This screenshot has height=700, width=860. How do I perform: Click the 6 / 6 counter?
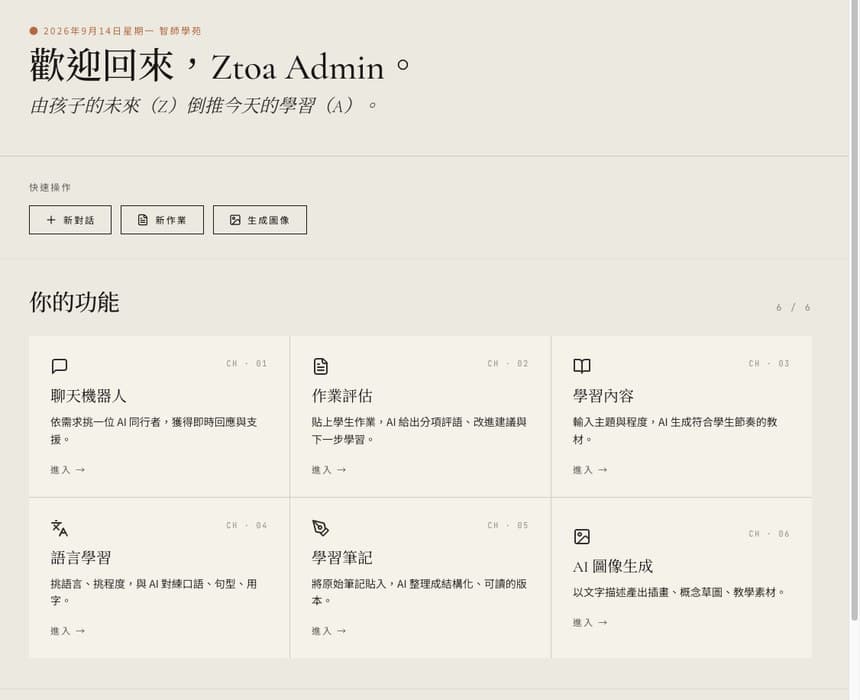coord(793,307)
